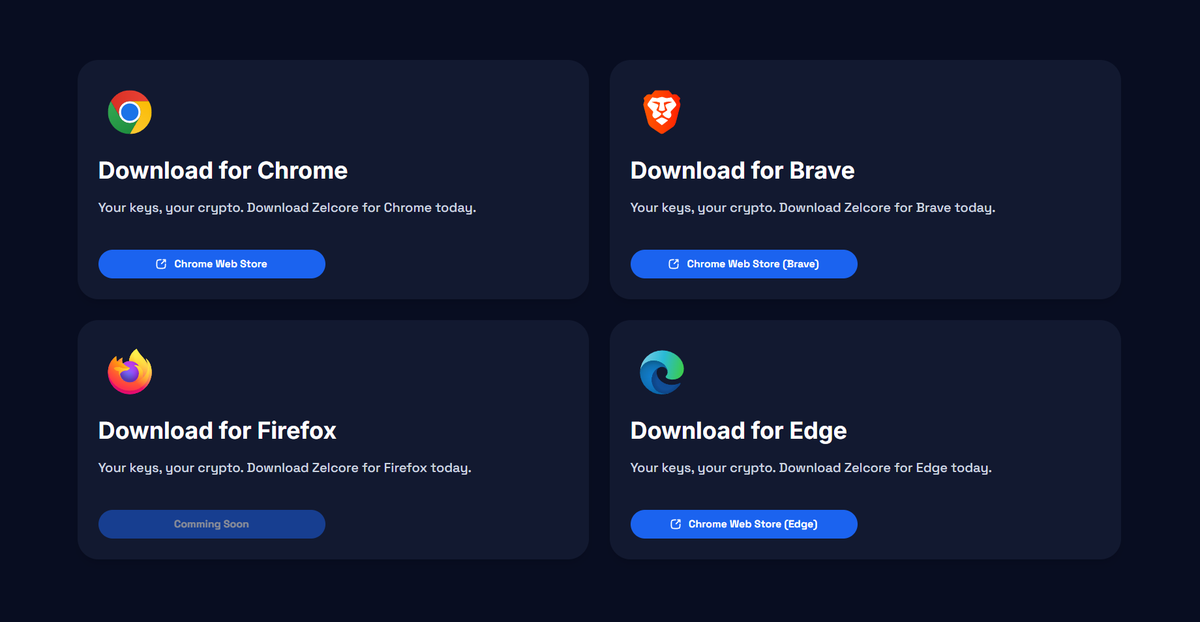The image size is (1200, 622).
Task: Click the external-link icon inside the Brave button
Action: (x=673, y=263)
